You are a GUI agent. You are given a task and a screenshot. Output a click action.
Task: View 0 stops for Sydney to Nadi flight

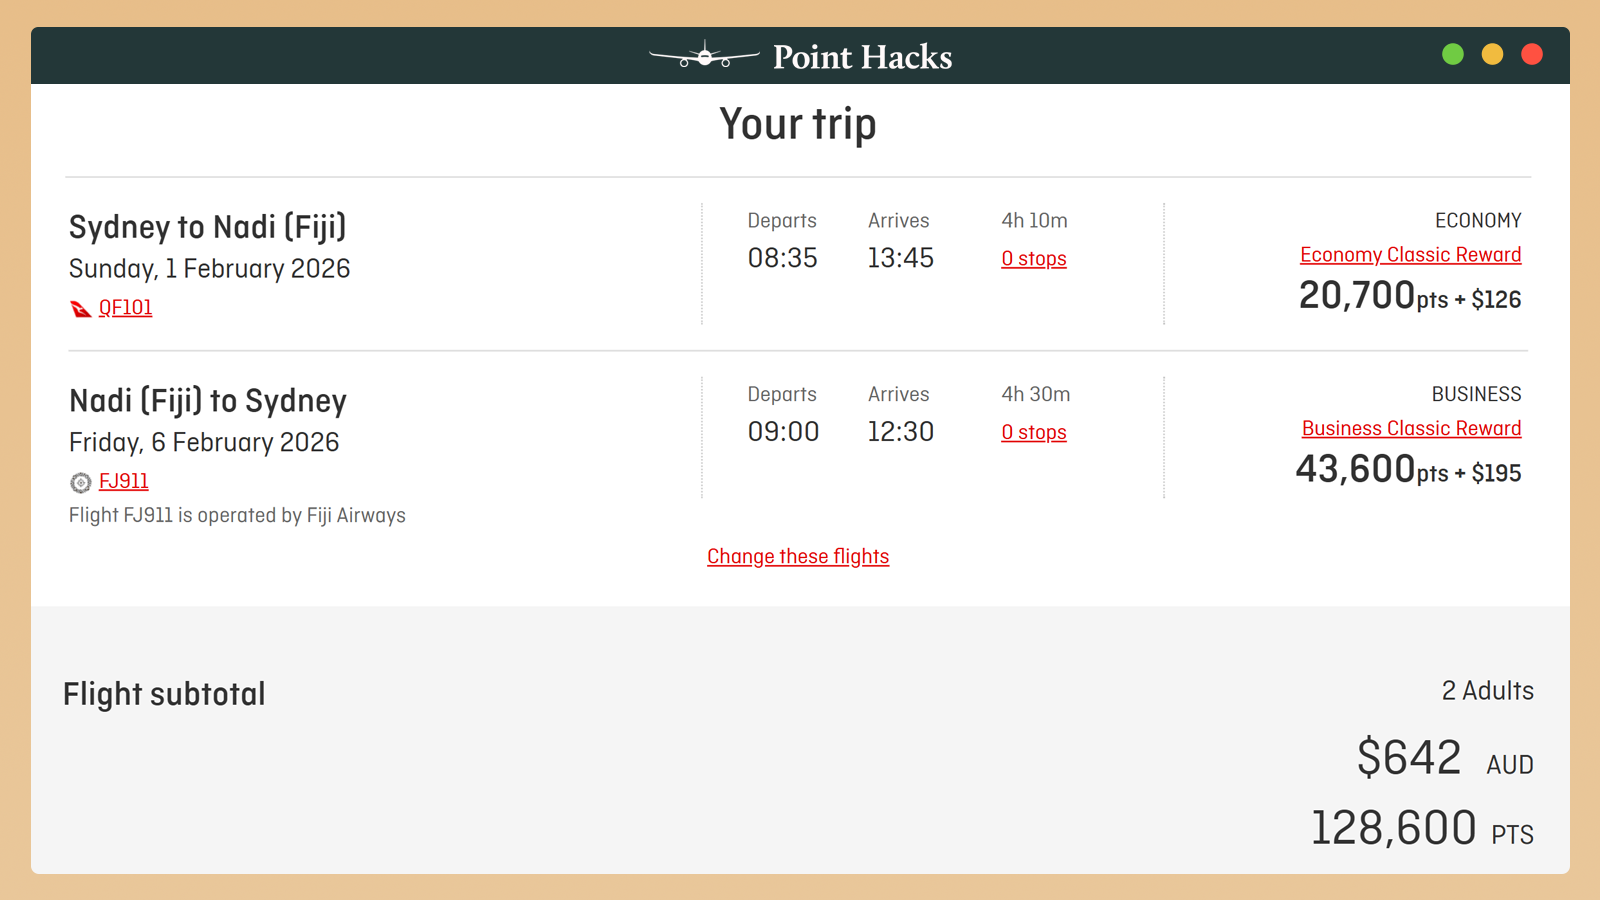[1034, 259]
